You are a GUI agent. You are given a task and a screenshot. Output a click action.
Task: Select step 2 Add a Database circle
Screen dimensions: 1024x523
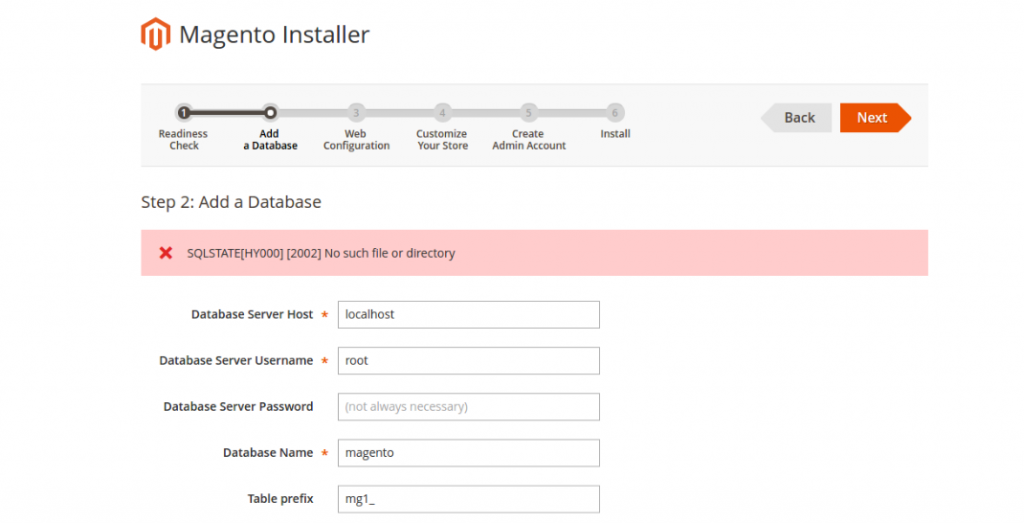click(x=270, y=113)
